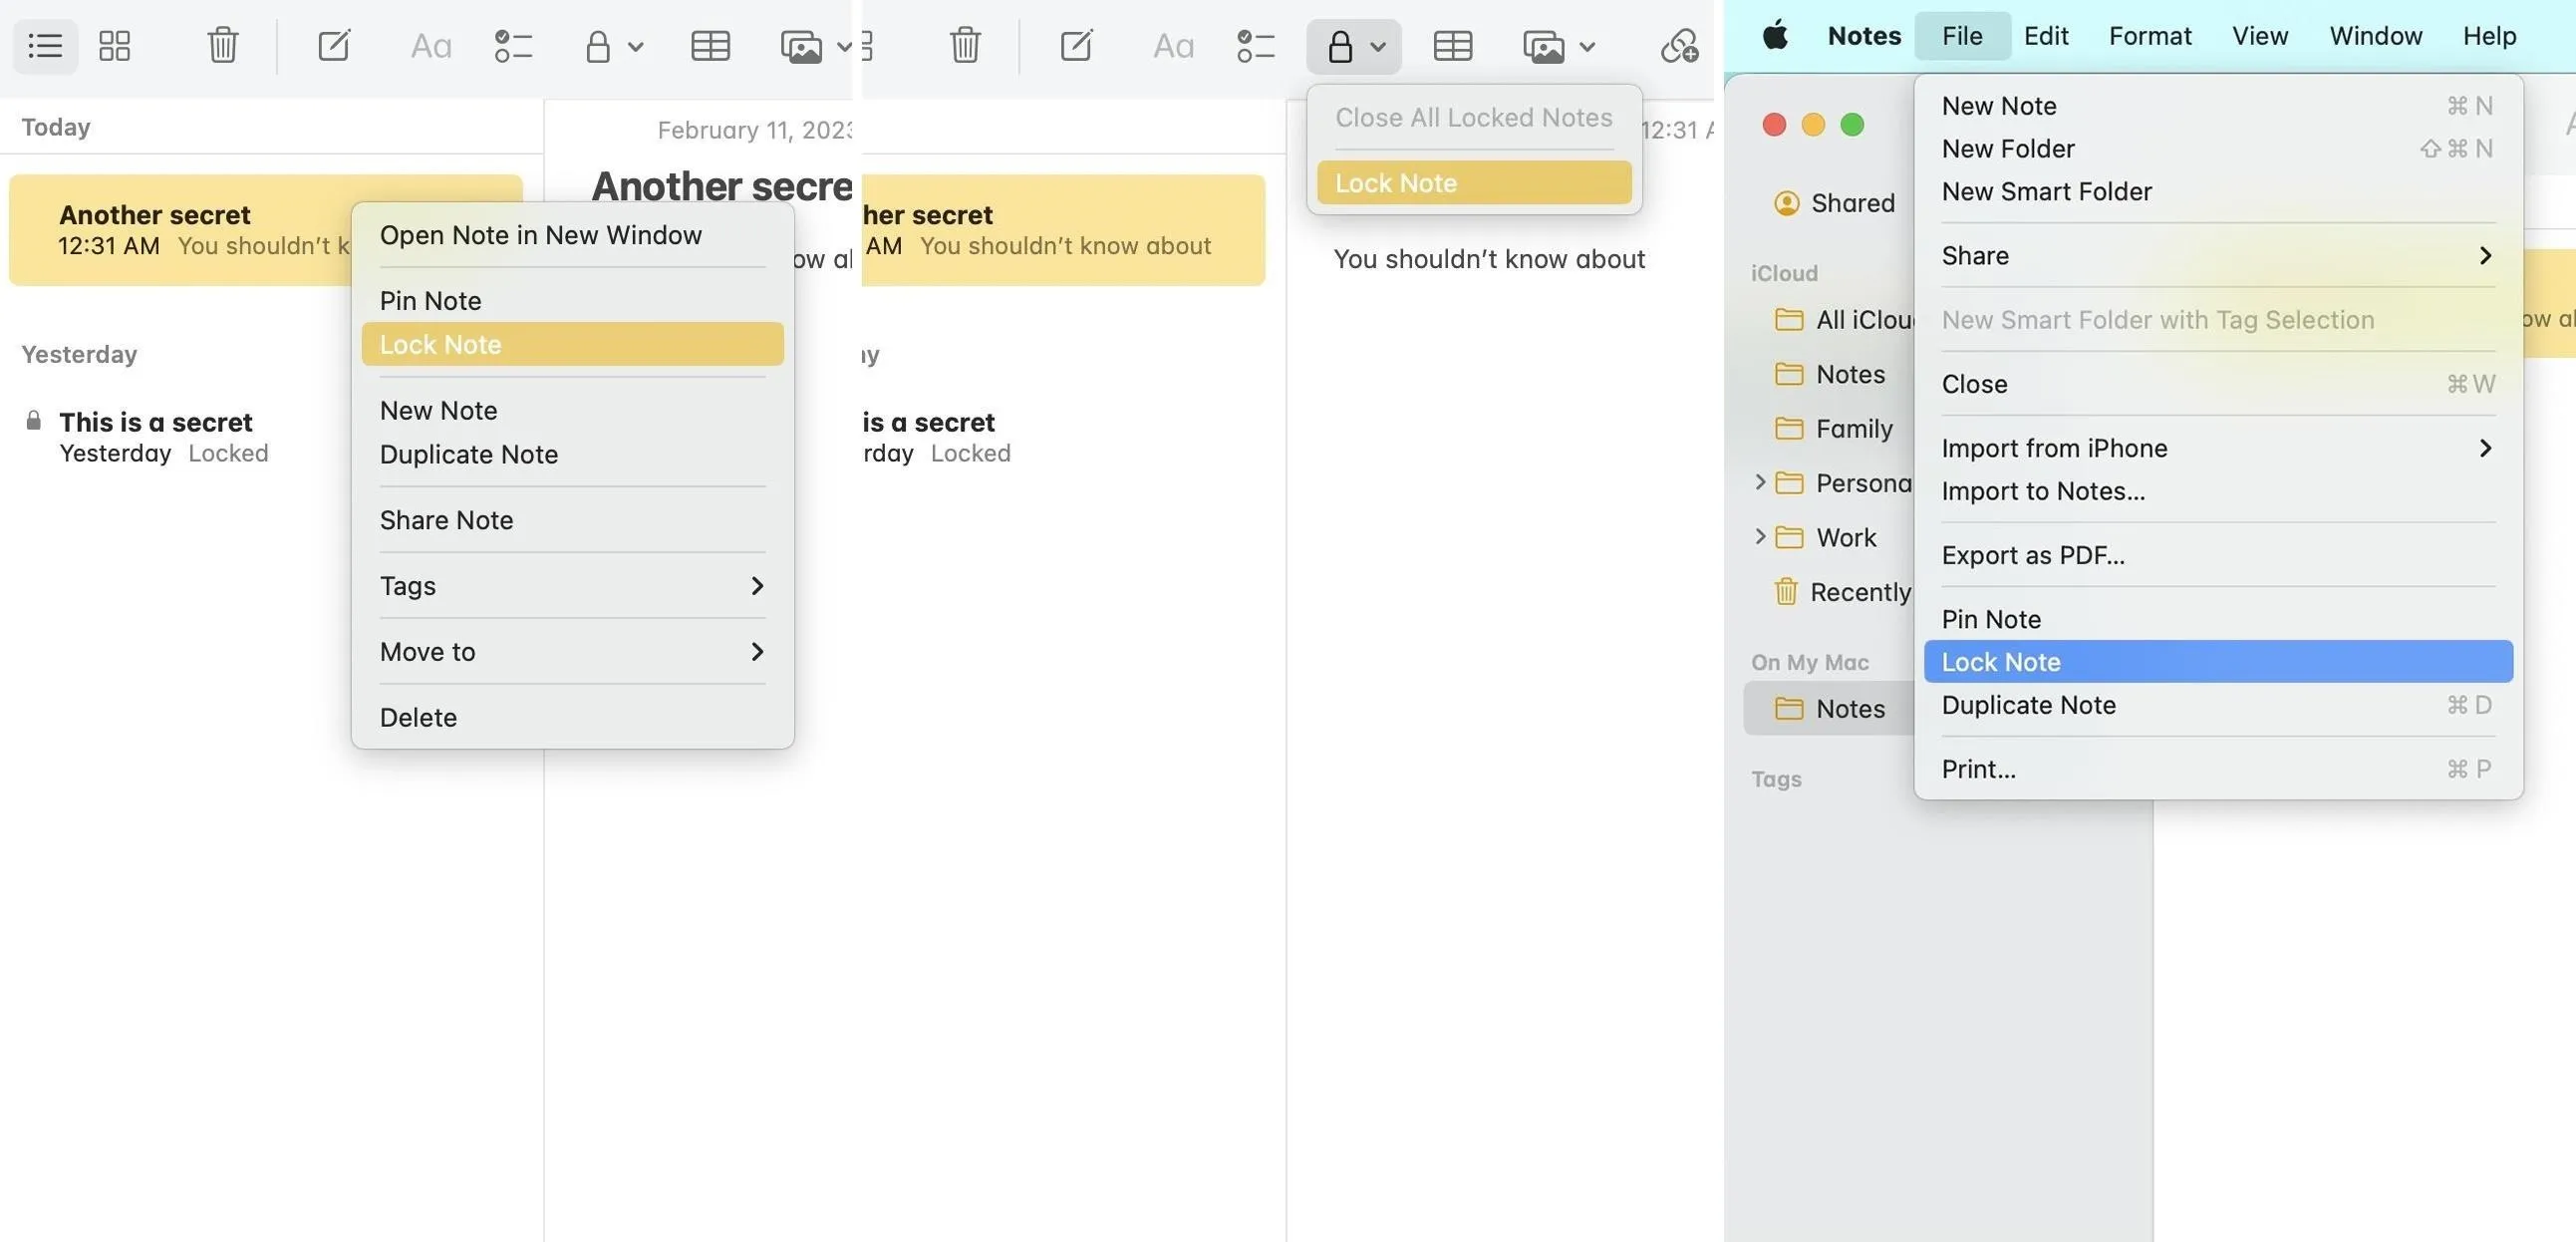Select Family folder in sidebar

tap(1834, 429)
